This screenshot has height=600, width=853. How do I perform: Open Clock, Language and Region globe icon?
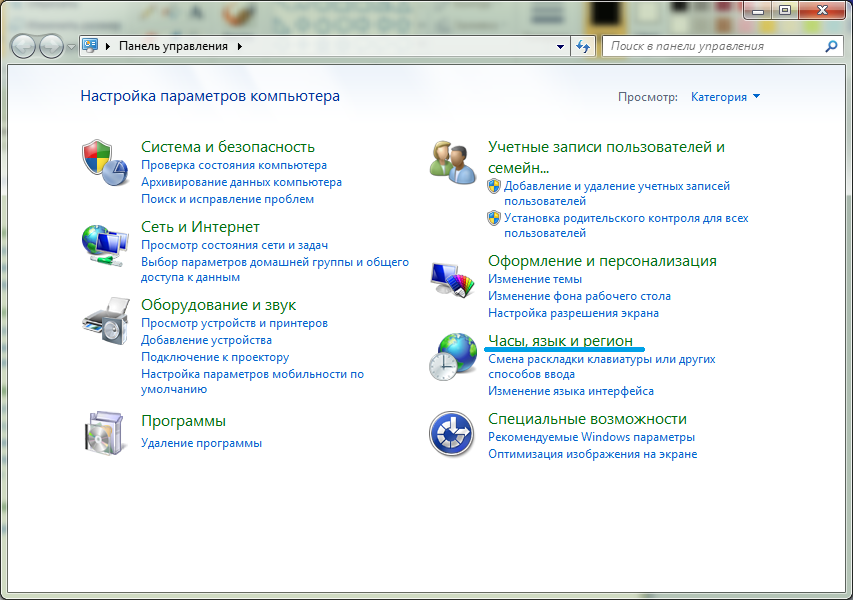click(x=453, y=357)
